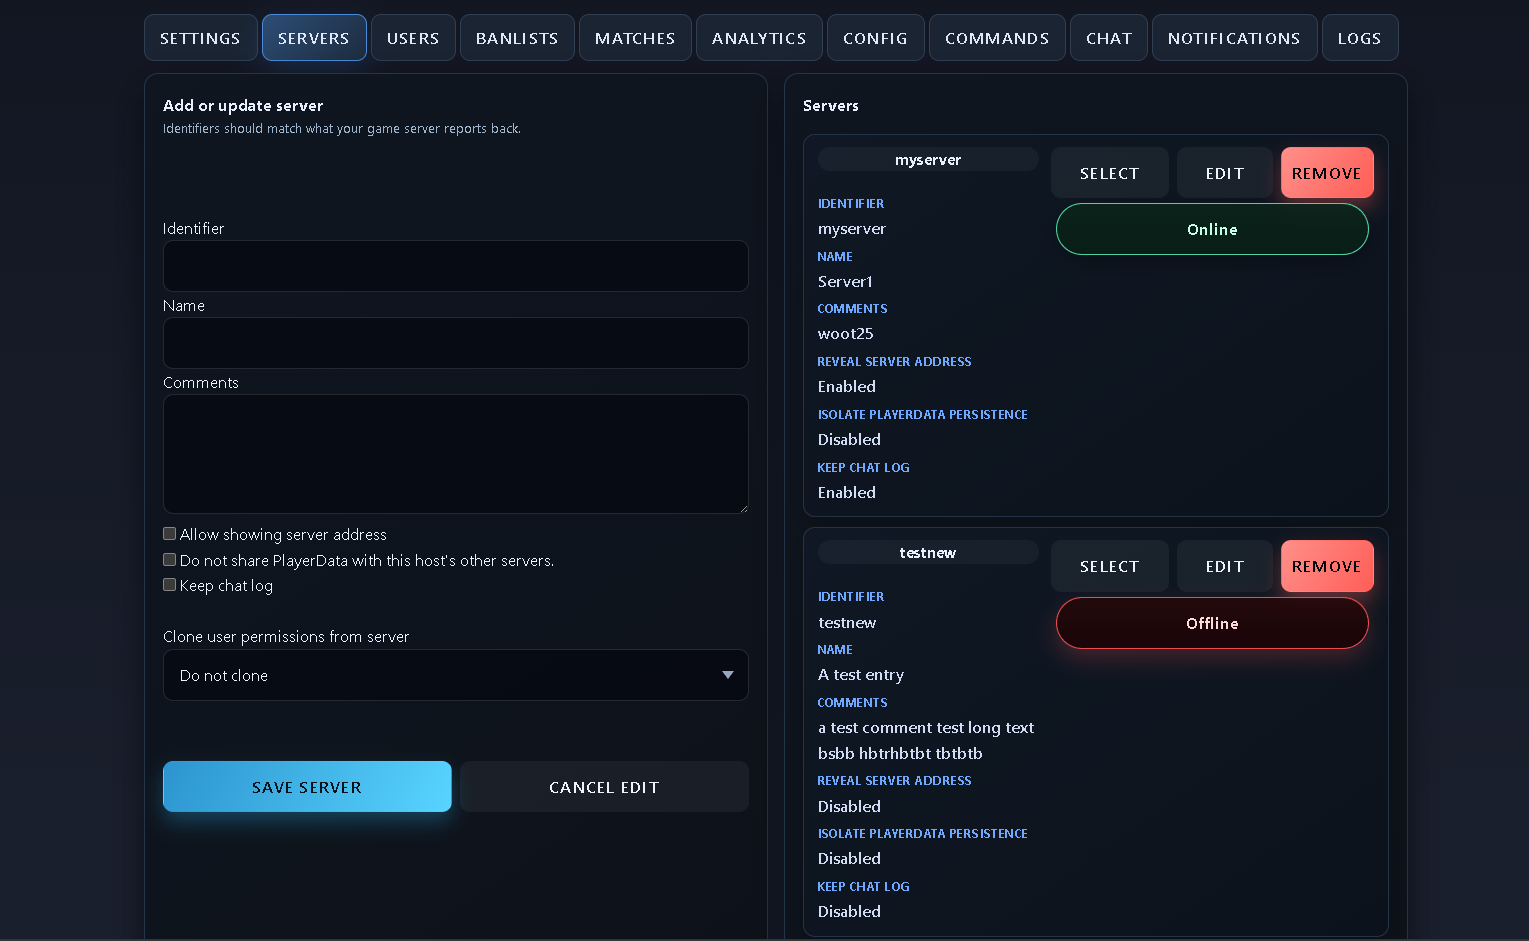The image size is (1529, 941).
Task: Enable the 'Keep chat log' checkbox
Action: pos(169,584)
